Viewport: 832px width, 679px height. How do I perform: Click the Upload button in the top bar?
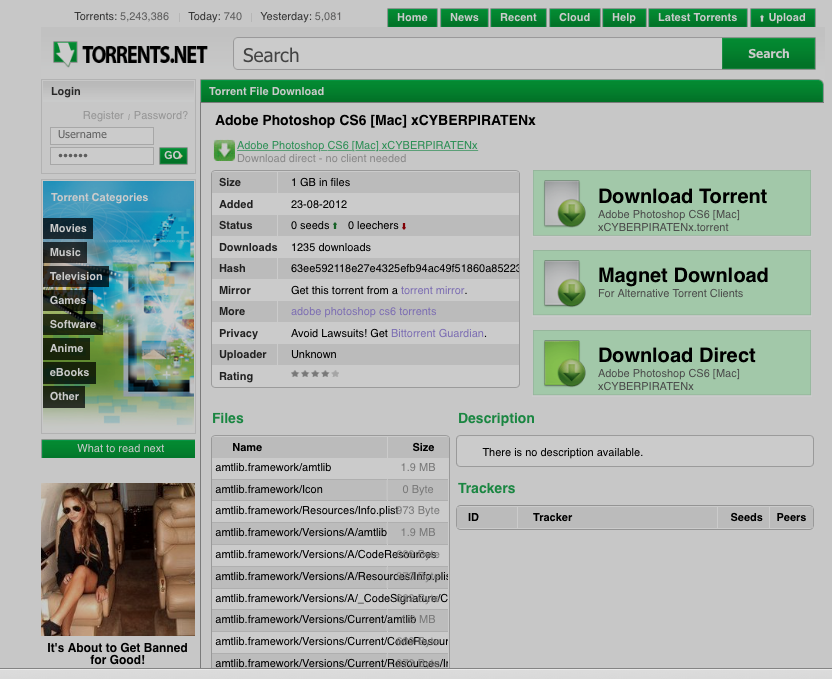click(783, 18)
